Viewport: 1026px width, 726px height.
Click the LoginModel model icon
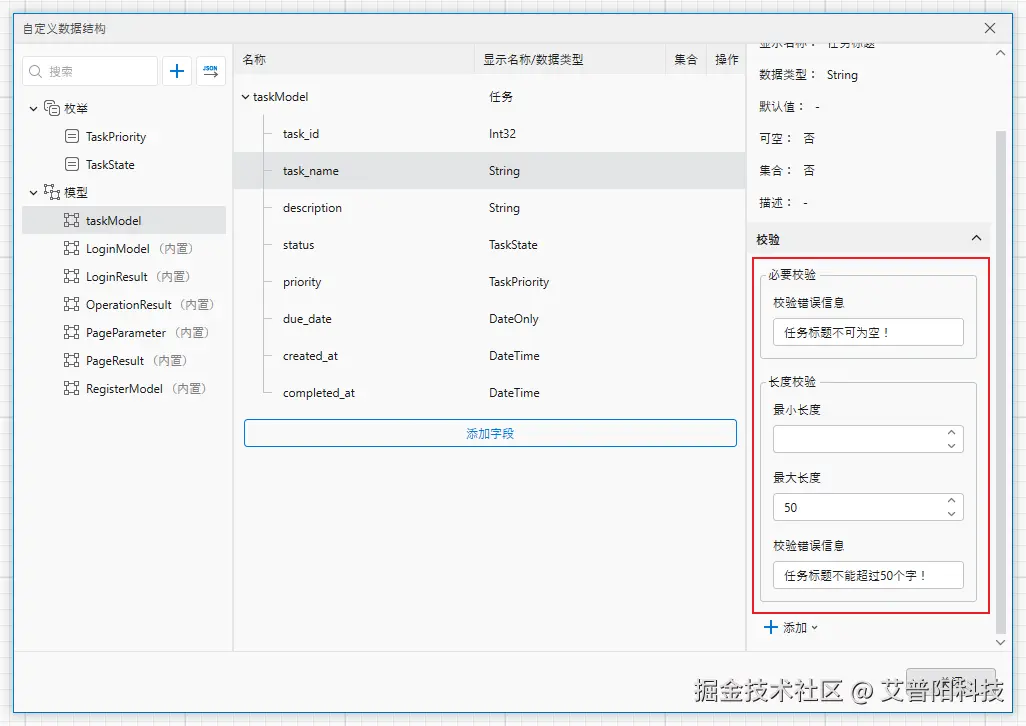(72, 249)
